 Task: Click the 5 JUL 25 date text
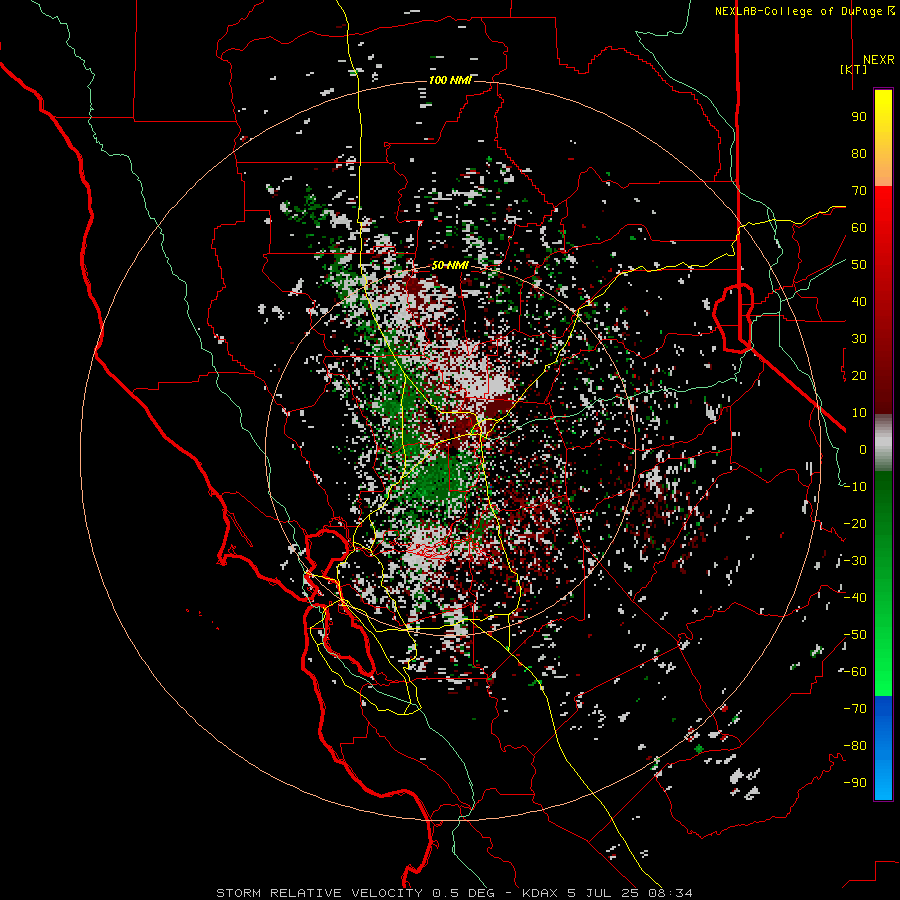(604, 893)
